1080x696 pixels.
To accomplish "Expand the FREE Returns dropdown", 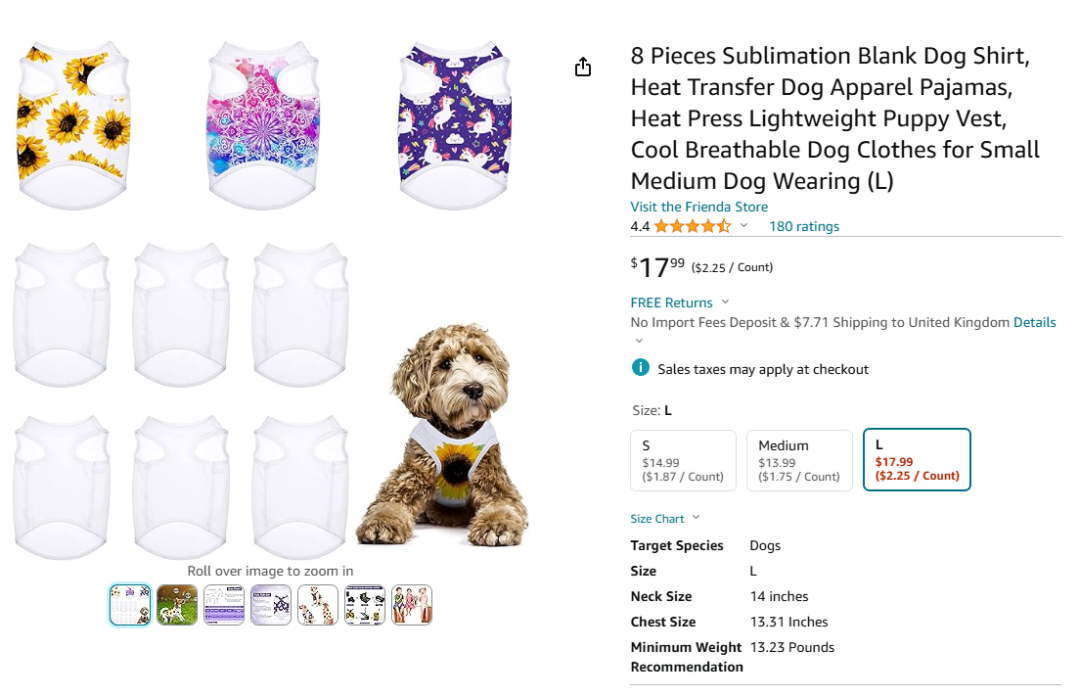I will pos(725,302).
